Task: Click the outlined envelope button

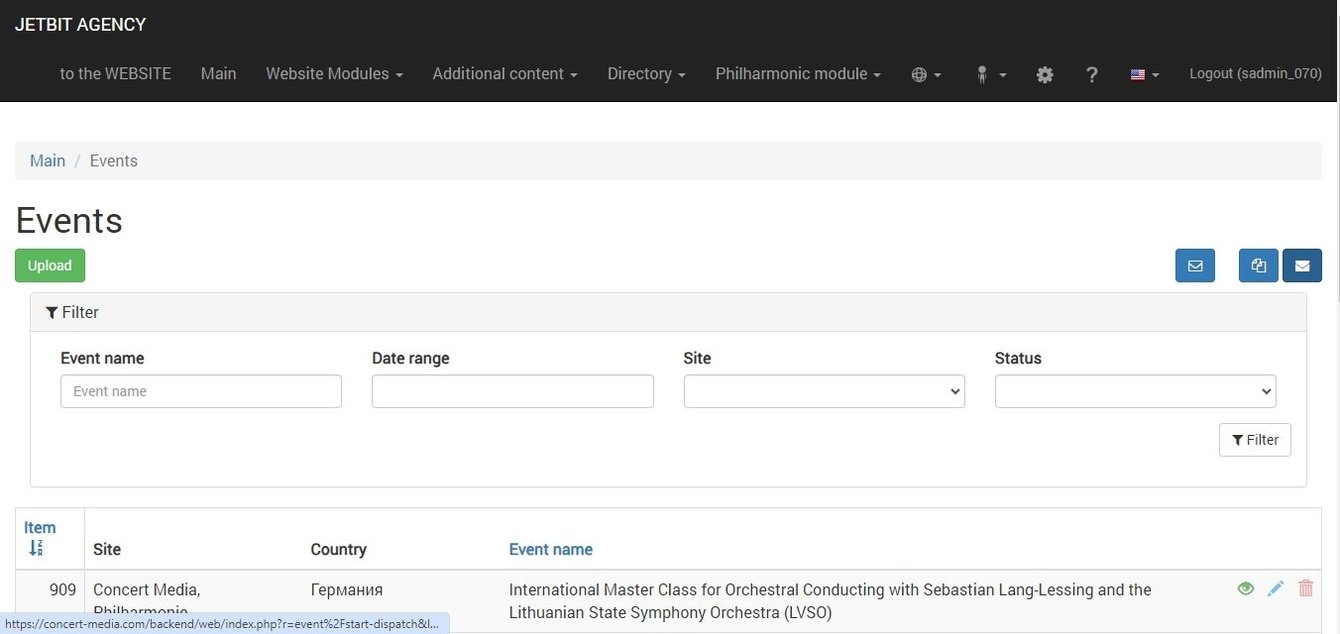Action: coord(1195,266)
